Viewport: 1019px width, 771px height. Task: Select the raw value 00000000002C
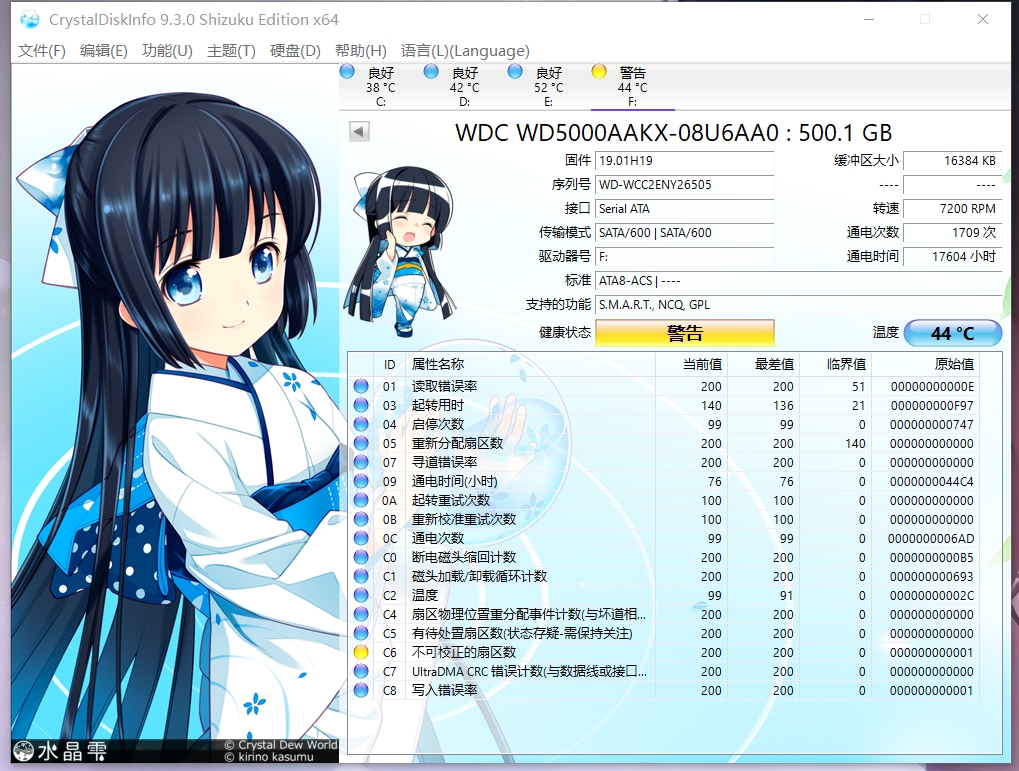(x=931, y=595)
